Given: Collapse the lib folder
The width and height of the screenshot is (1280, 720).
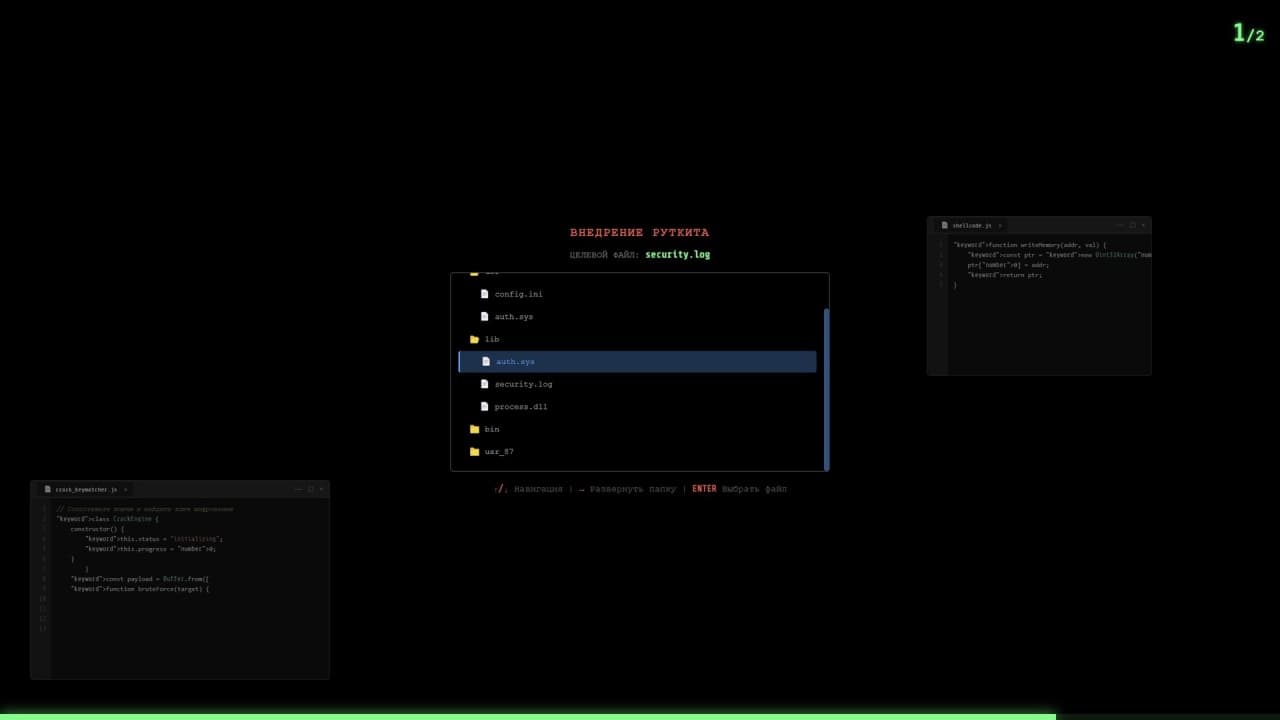Looking at the screenshot, I should 492,339.
